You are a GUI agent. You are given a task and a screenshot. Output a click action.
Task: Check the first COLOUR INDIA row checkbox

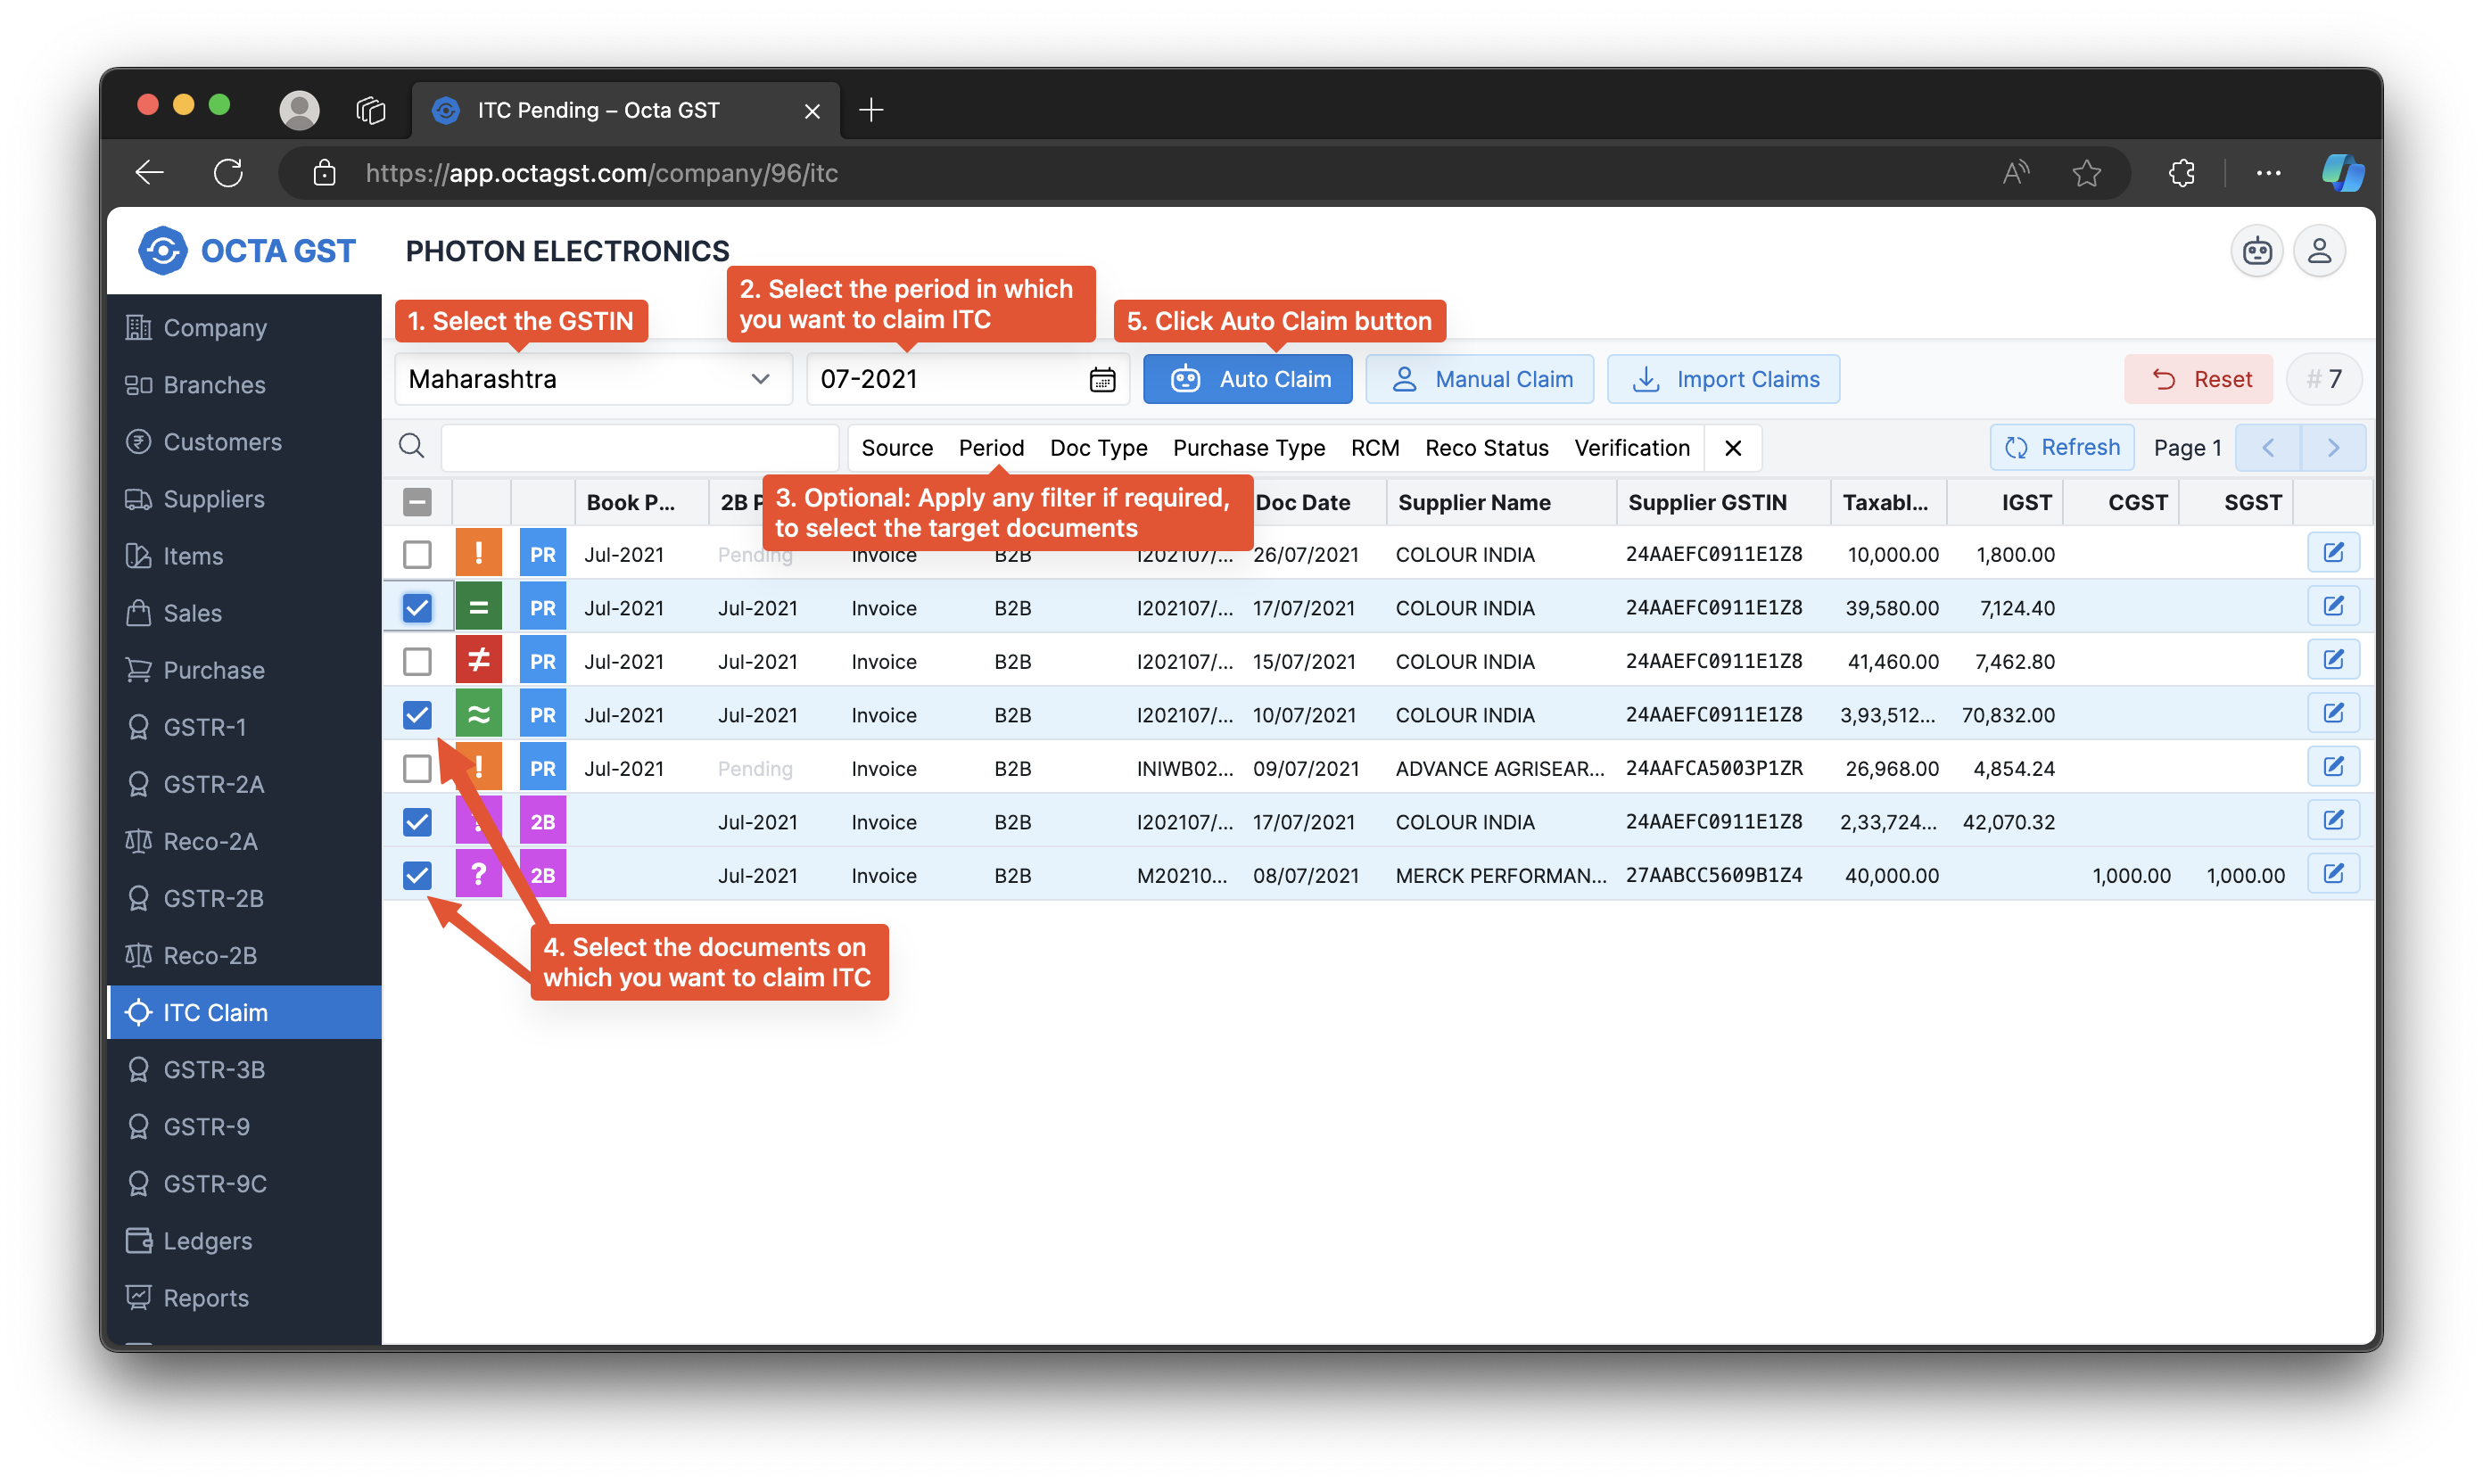417,554
